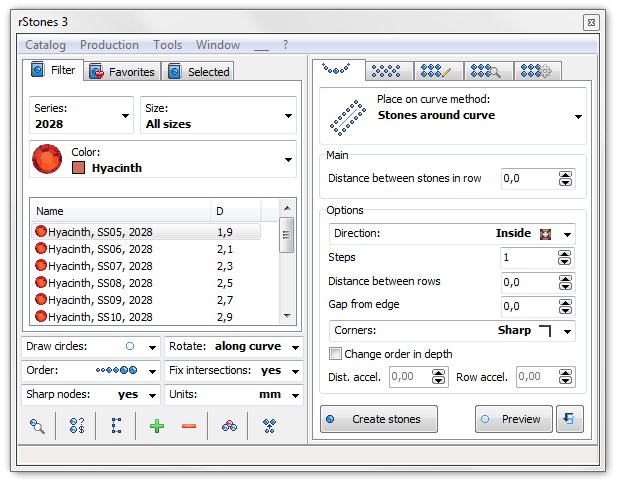Click the overlapping colored stones icon

click(229, 426)
